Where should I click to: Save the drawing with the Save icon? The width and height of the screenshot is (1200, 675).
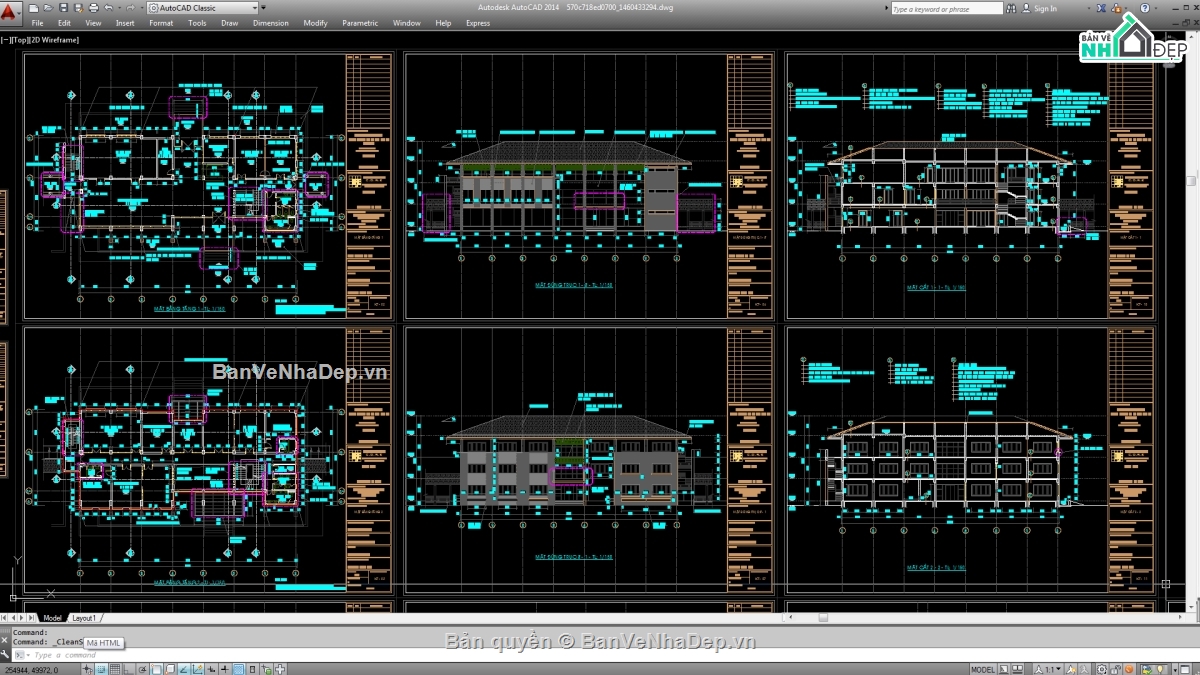(62, 8)
